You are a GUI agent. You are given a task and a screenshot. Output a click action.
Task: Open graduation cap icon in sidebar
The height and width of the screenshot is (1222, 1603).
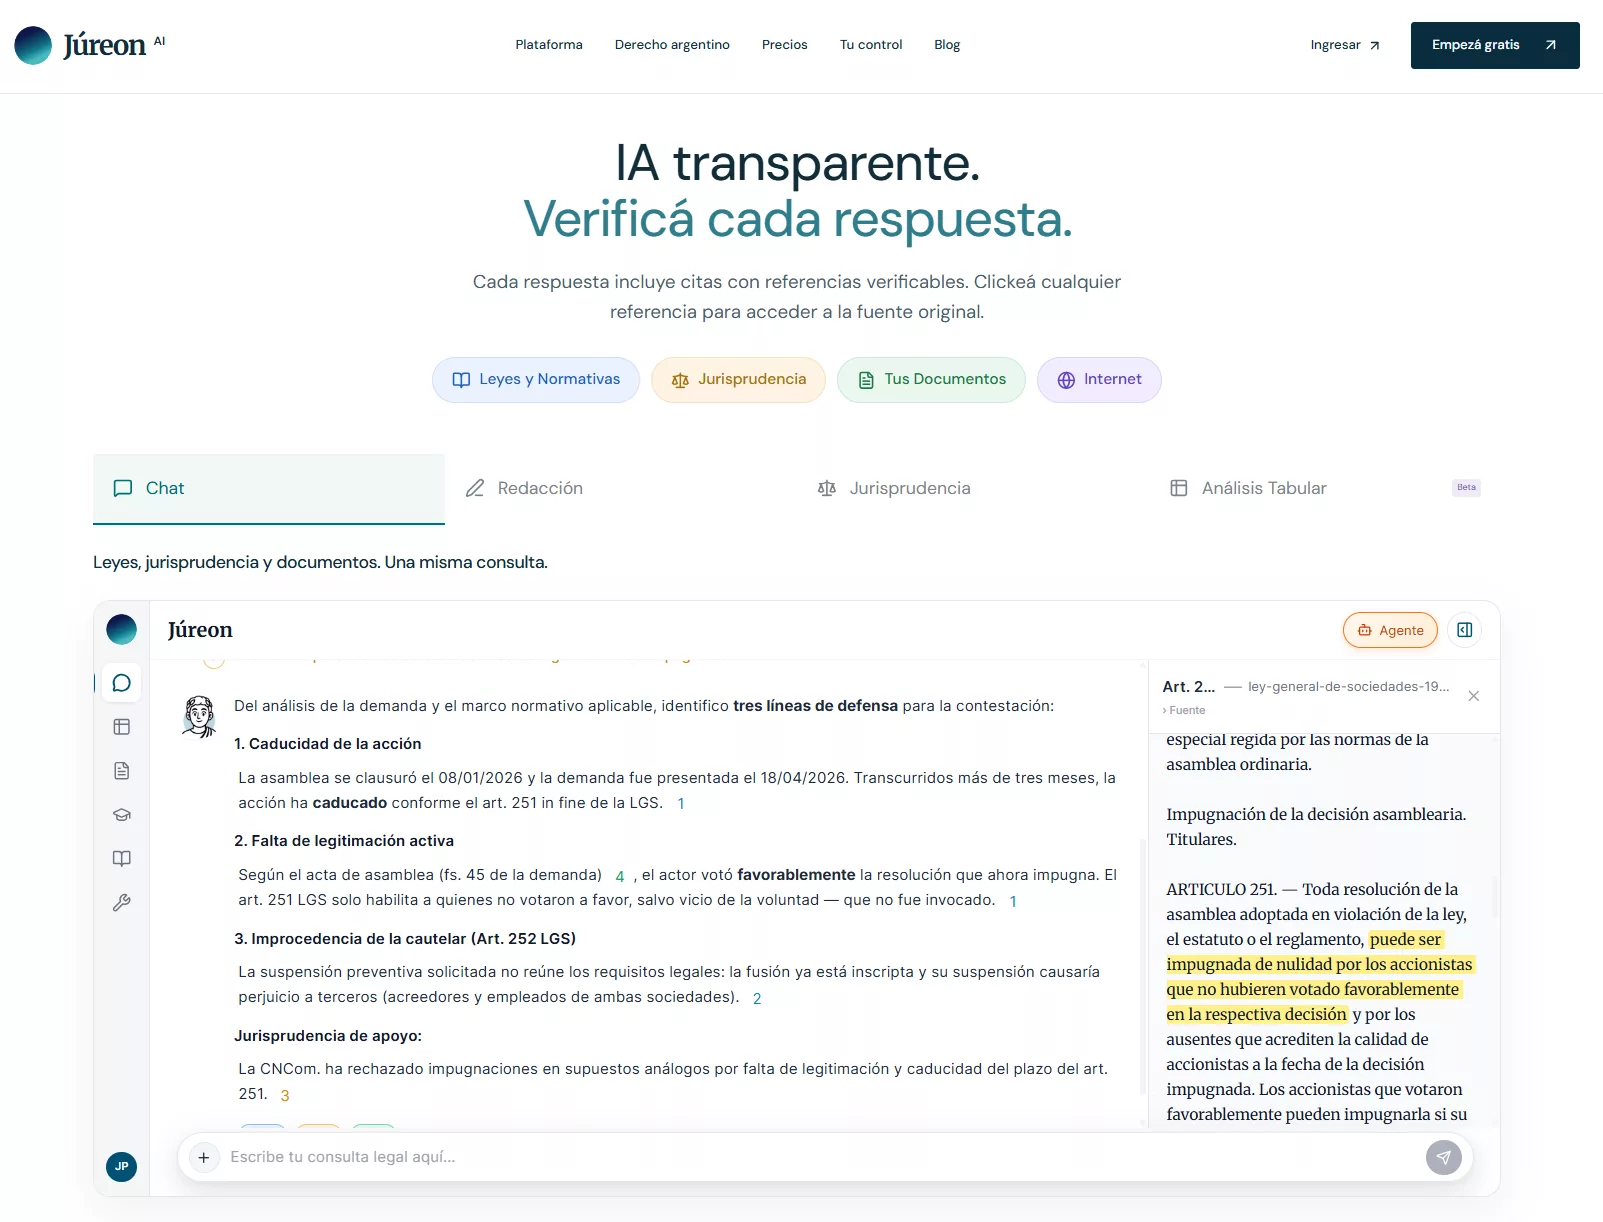122,815
